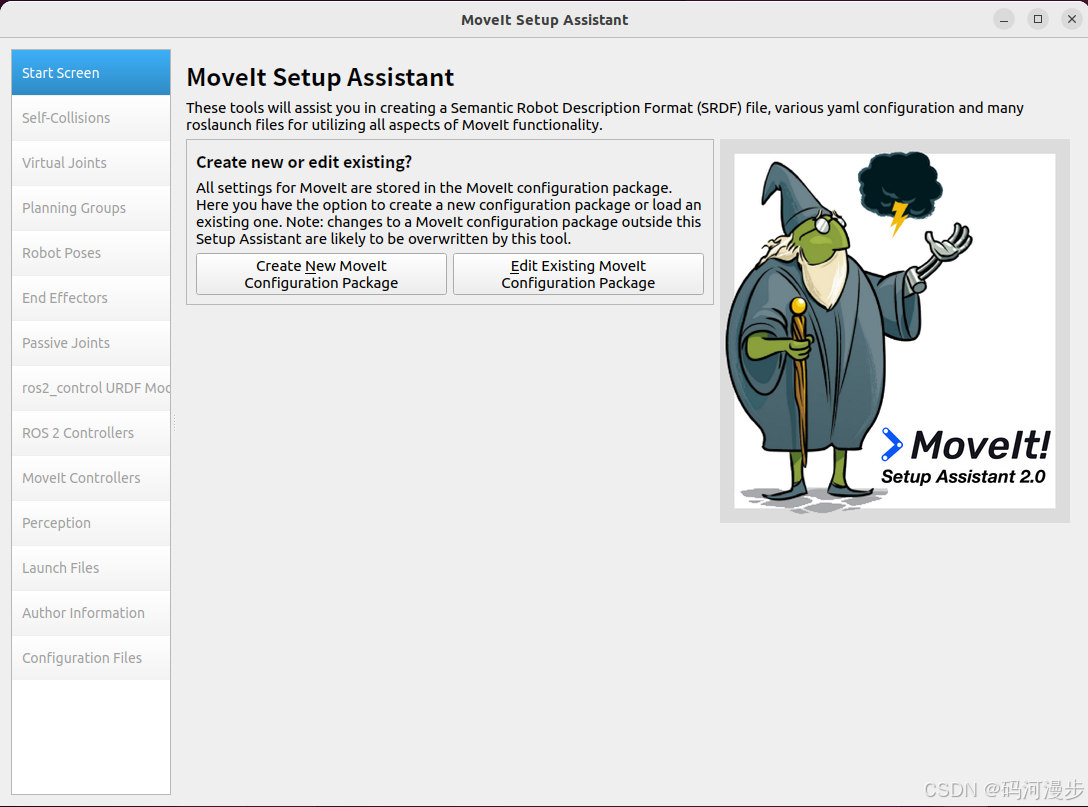
Task: Click Edit Existing MoveIt Configuration Package
Action: click(578, 274)
